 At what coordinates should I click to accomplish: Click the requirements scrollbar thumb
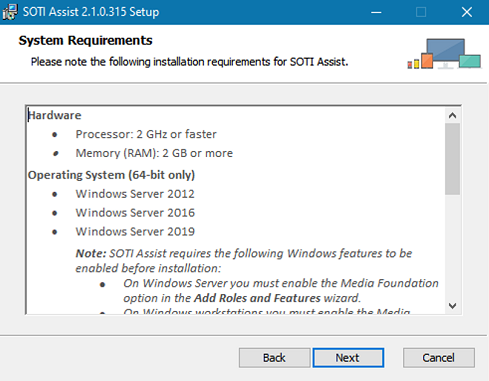(452, 159)
